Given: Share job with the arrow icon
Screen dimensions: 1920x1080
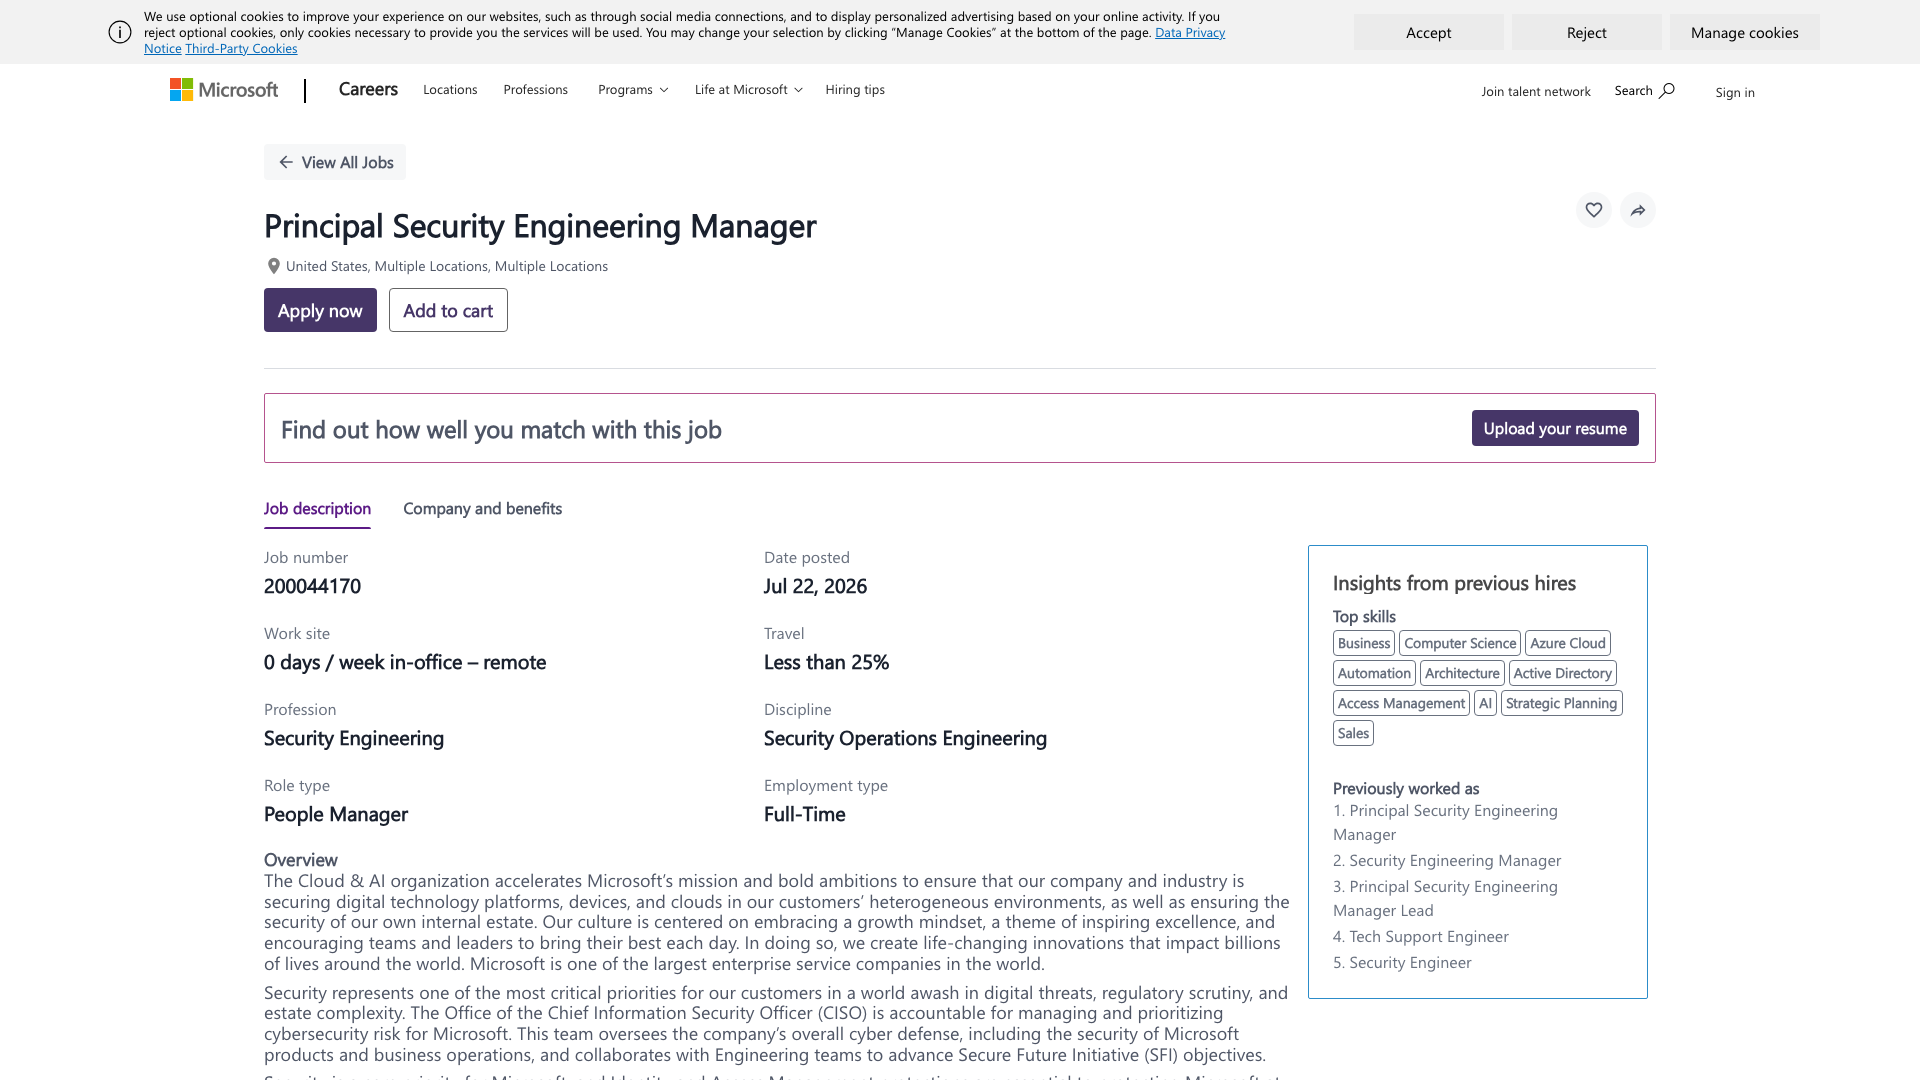Looking at the screenshot, I should (x=1638, y=210).
